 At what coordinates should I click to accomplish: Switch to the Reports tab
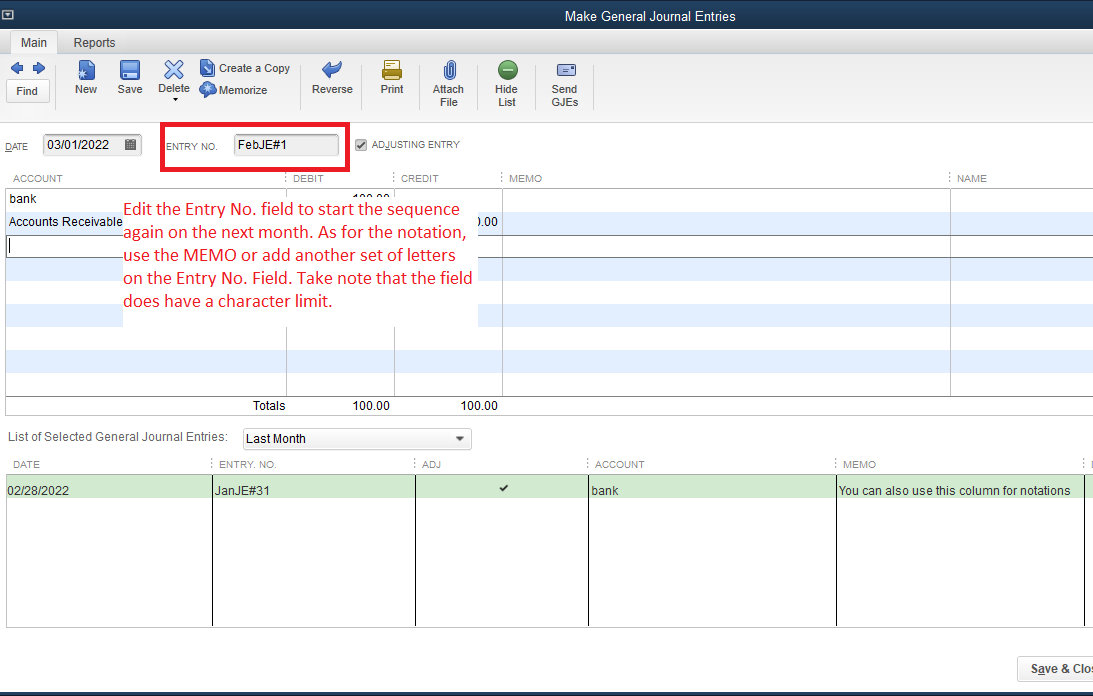(94, 43)
